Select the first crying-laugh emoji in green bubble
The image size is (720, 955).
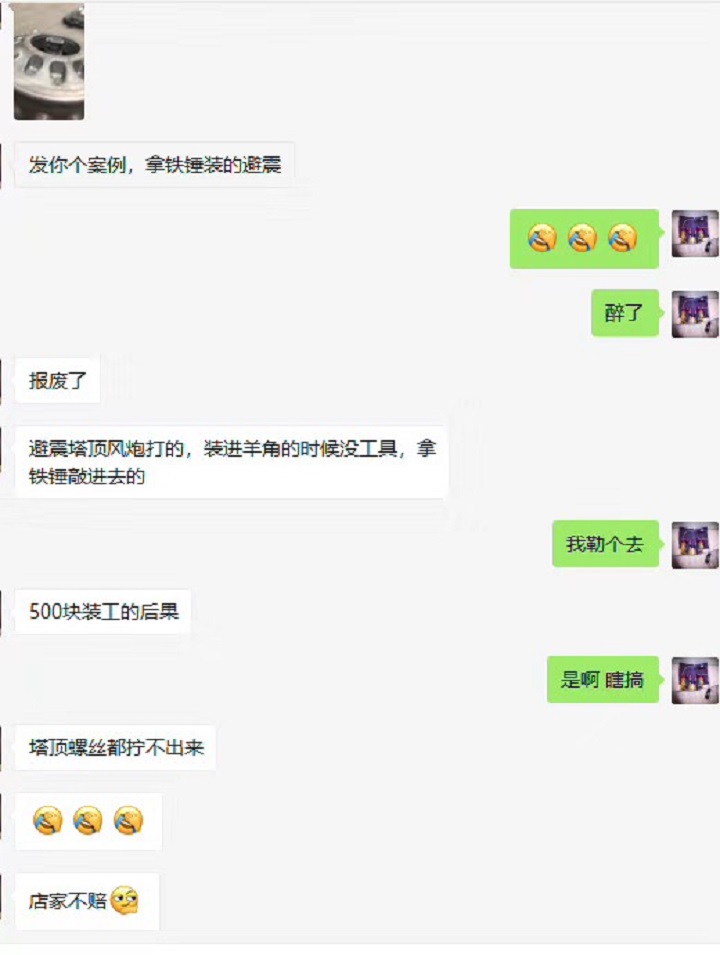(x=542, y=238)
